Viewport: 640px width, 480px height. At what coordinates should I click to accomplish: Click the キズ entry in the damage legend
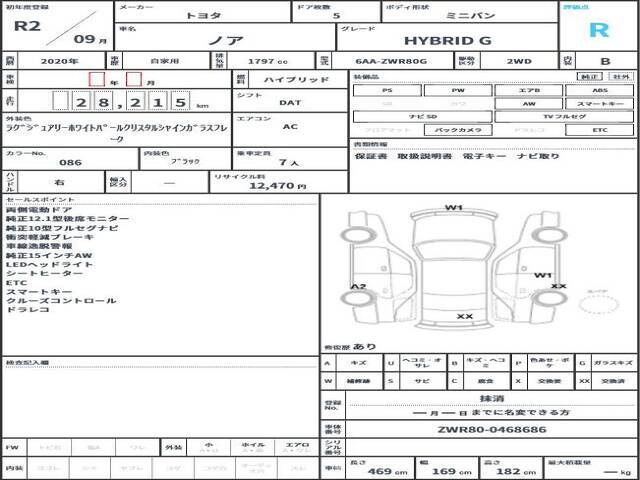coord(359,364)
